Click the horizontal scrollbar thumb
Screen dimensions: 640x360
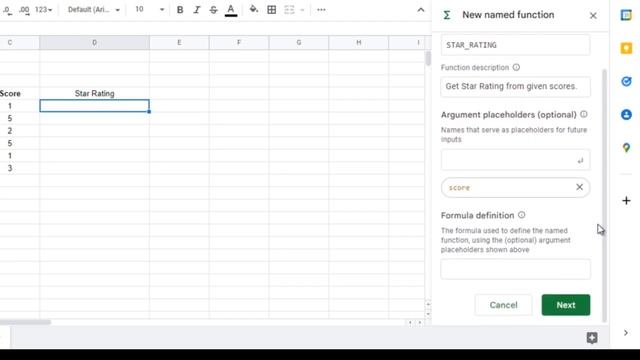(x=25, y=322)
